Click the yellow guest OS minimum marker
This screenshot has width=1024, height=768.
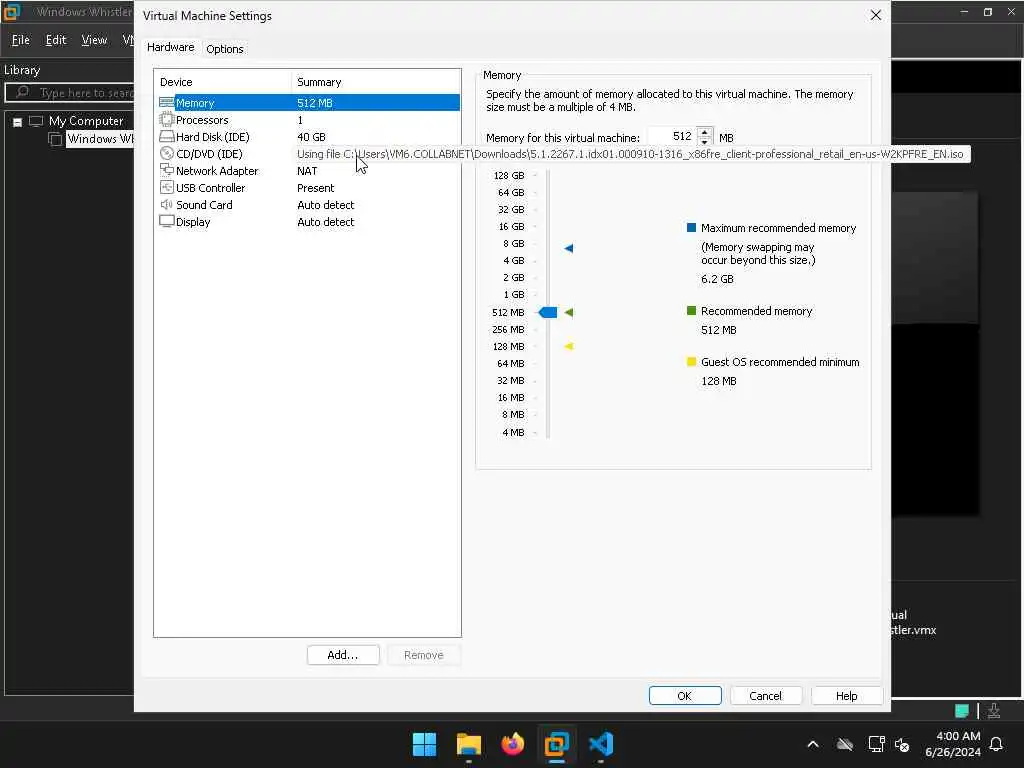coord(569,346)
